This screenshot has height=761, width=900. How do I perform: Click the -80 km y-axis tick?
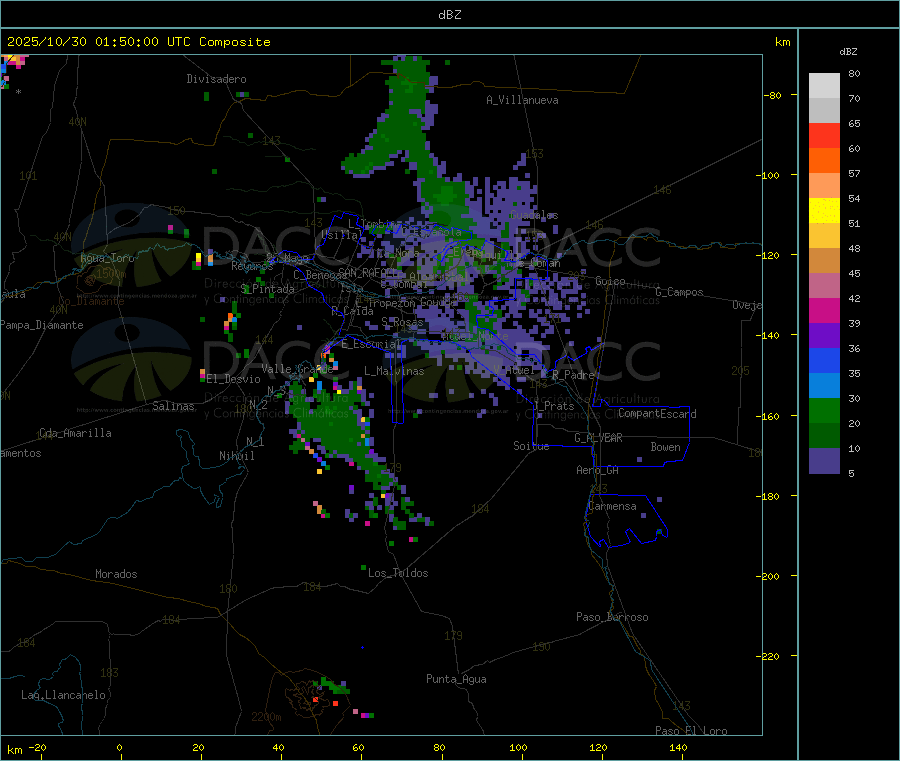click(773, 95)
